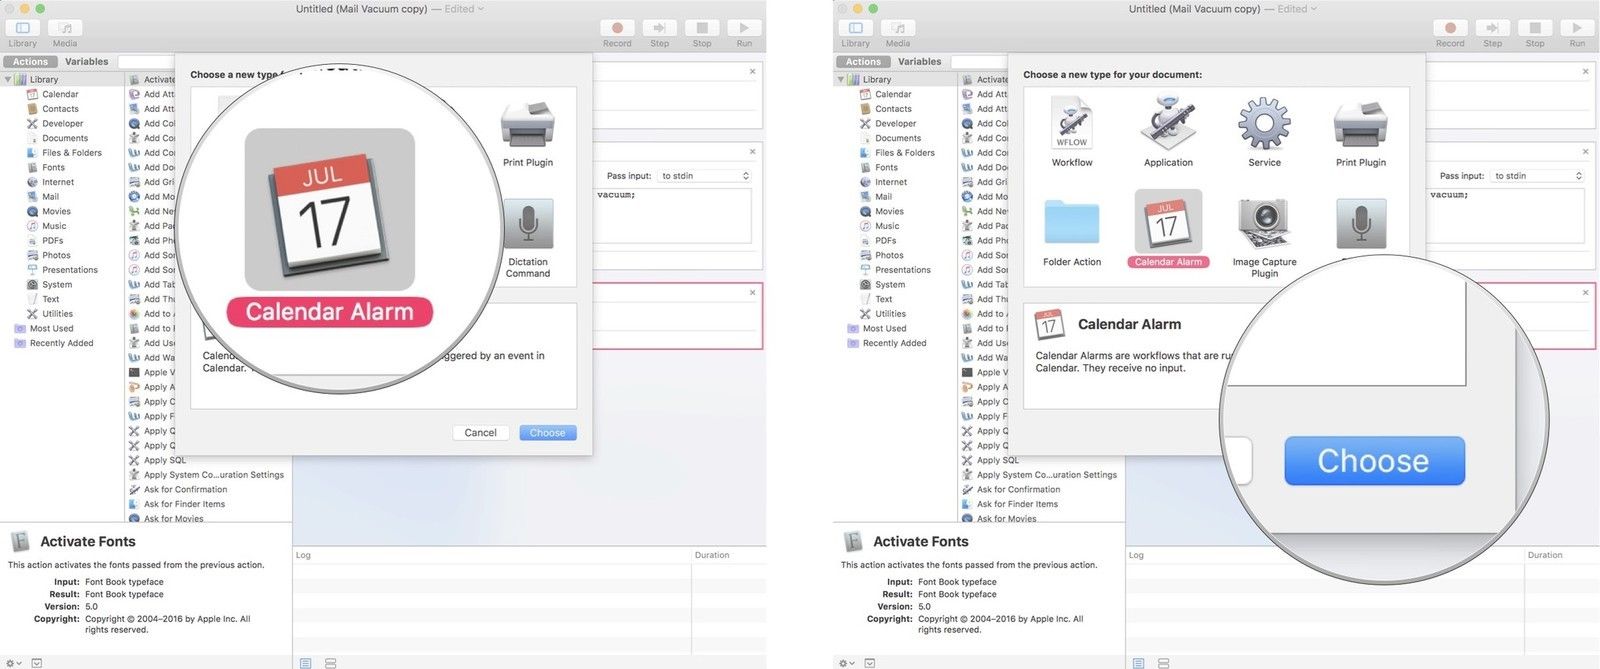Image resolution: width=1600 pixels, height=669 pixels.
Task: Pick the Folder Action document type
Action: click(x=1071, y=223)
